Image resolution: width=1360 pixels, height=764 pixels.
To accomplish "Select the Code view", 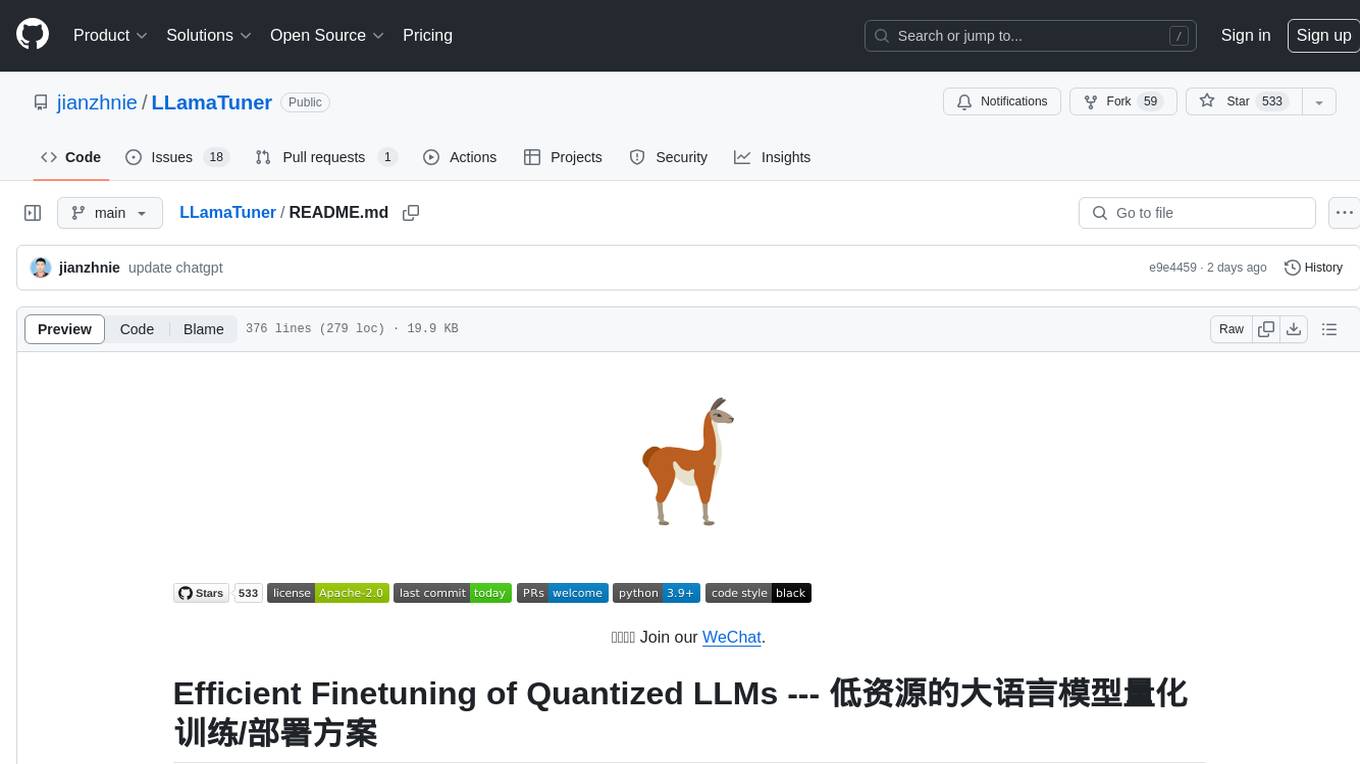I will click(x=137, y=329).
